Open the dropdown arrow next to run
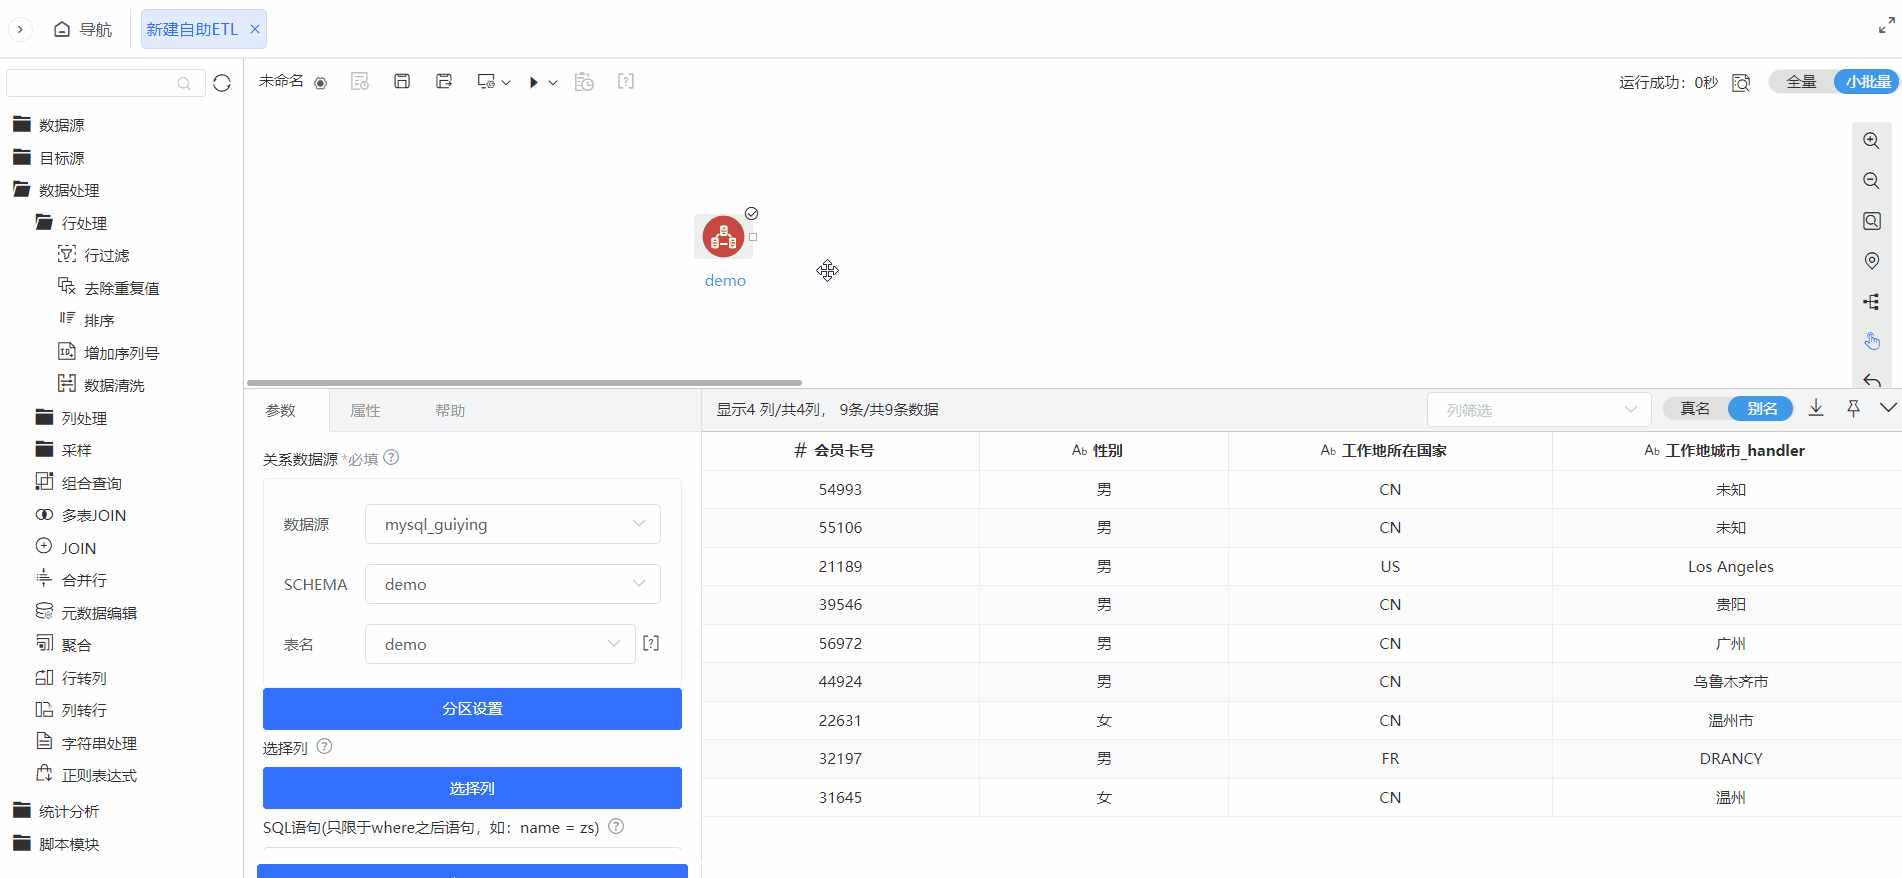The width and height of the screenshot is (1902, 878). pos(553,83)
